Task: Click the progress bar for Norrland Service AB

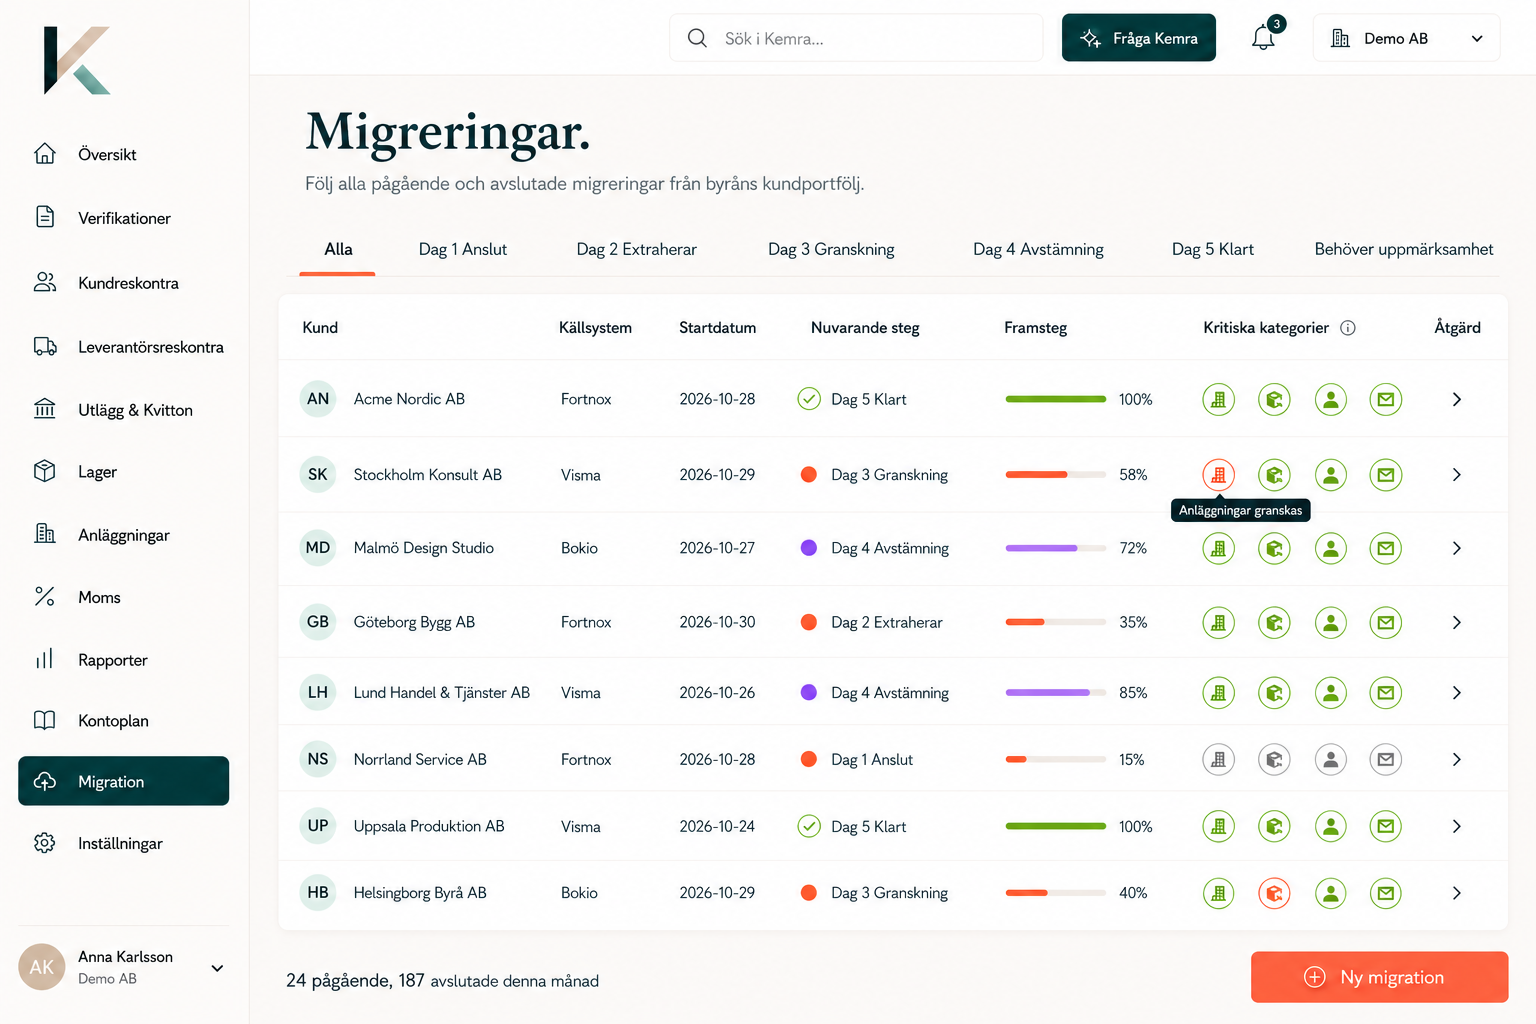Action: click(x=1056, y=760)
